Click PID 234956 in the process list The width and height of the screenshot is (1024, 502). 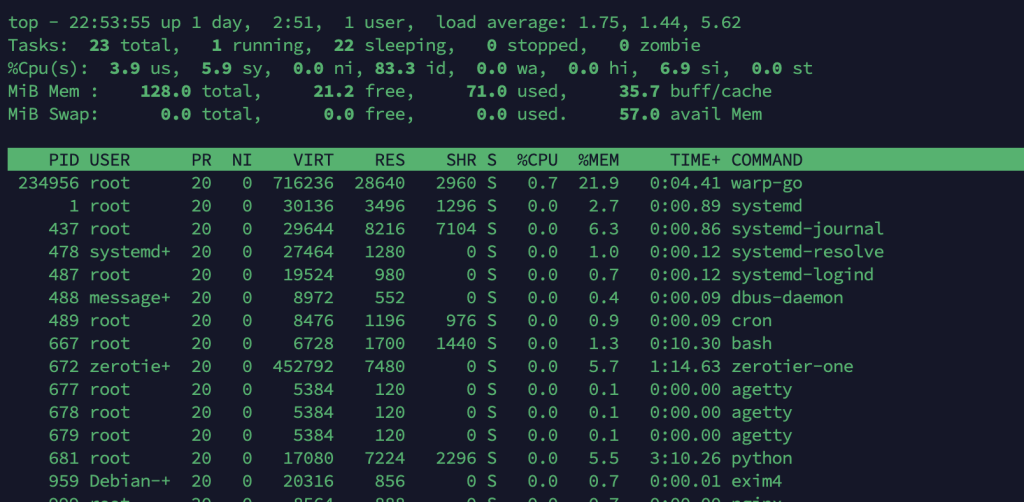click(x=48, y=183)
